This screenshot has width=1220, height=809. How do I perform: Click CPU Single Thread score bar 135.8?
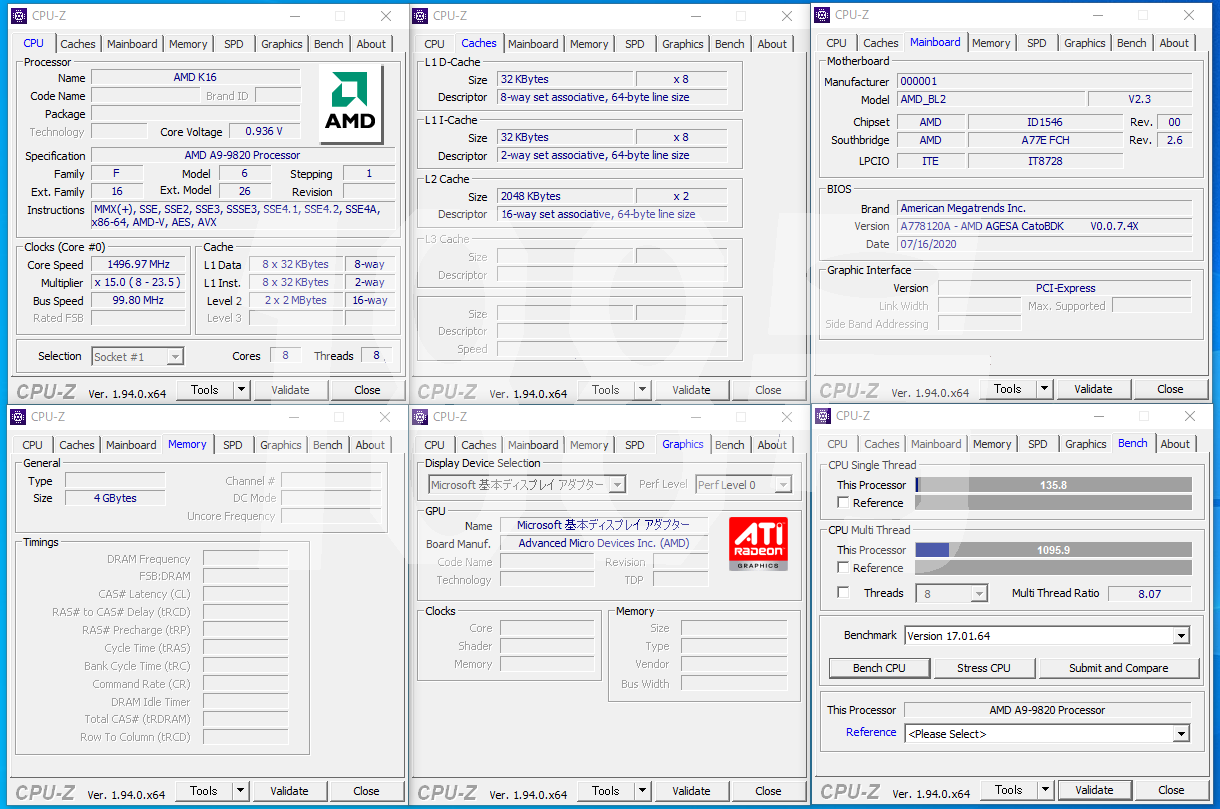coord(1053,485)
